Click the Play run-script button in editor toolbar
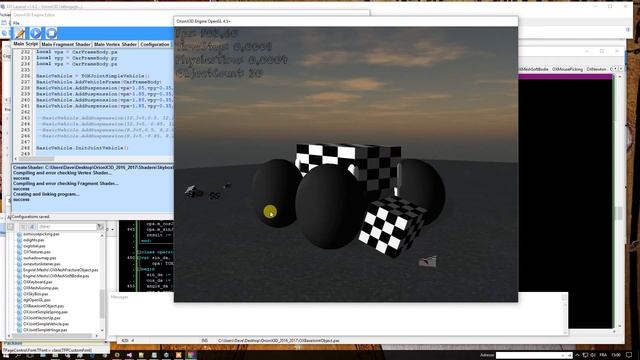The image size is (640, 360). [36, 33]
